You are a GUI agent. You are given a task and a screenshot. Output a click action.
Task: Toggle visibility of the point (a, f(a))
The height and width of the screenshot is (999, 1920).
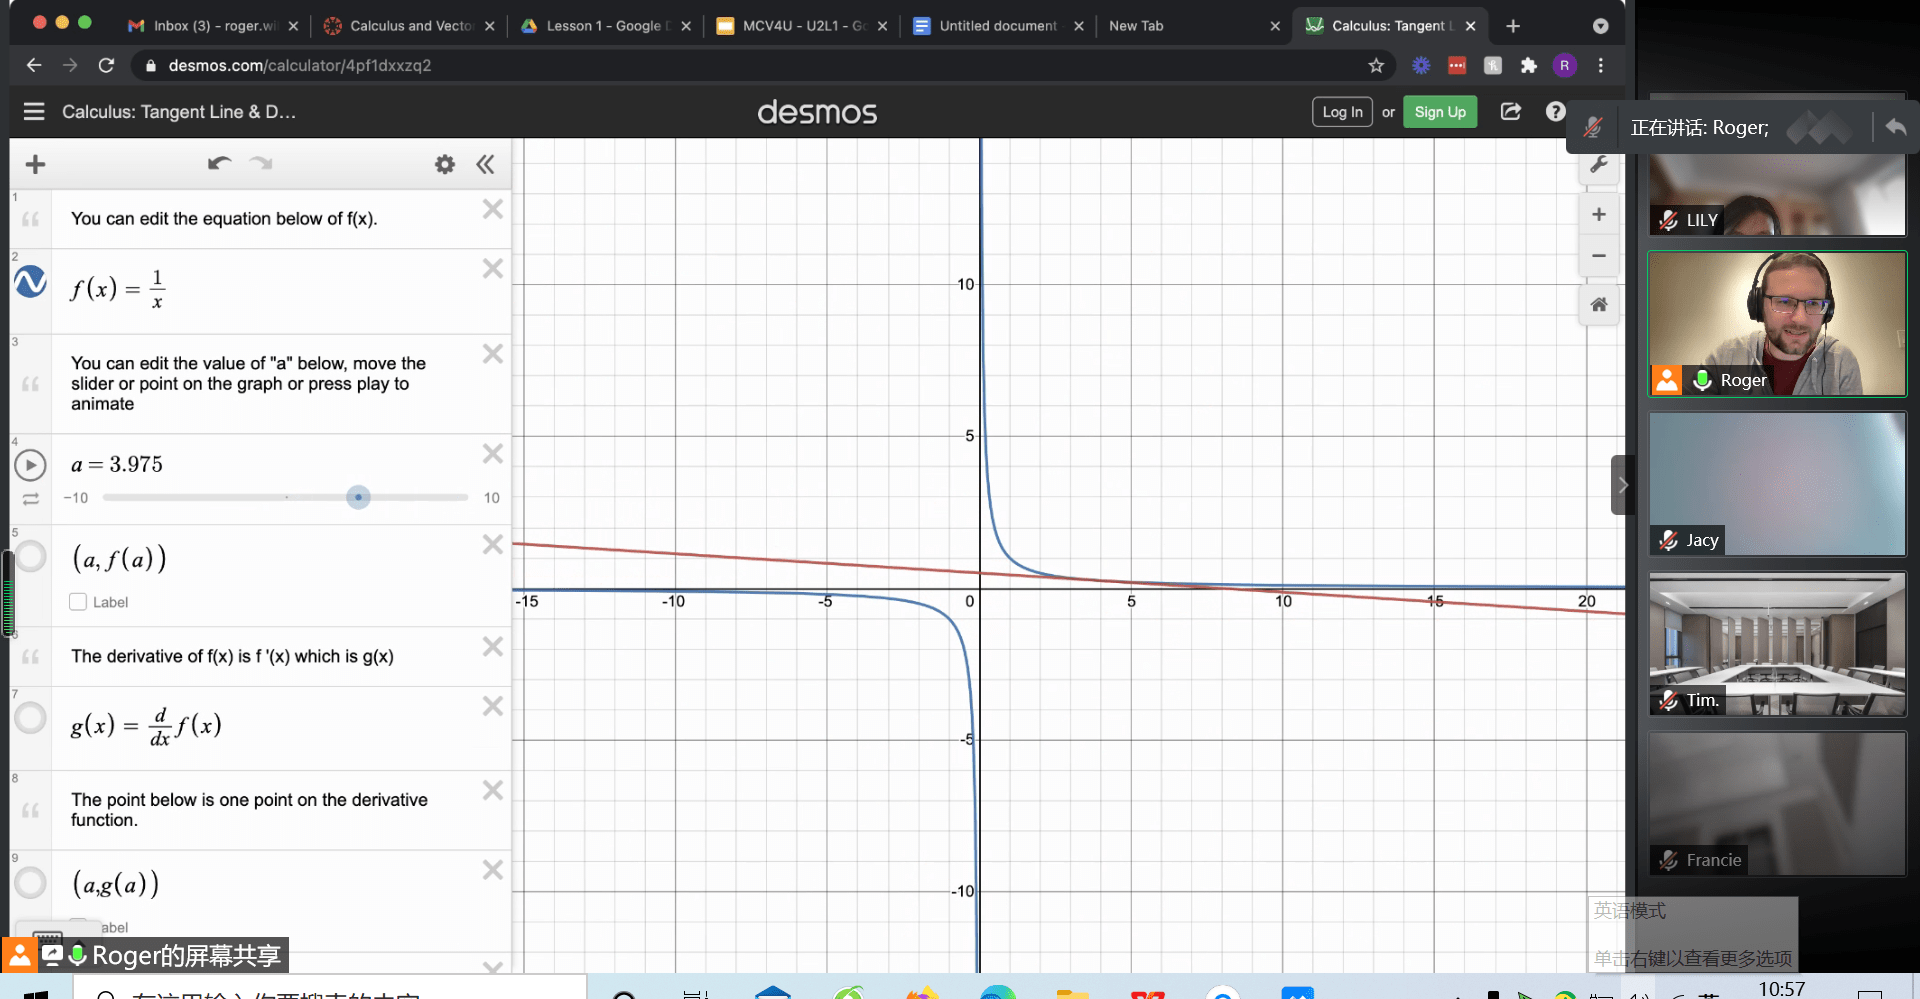coord(30,556)
